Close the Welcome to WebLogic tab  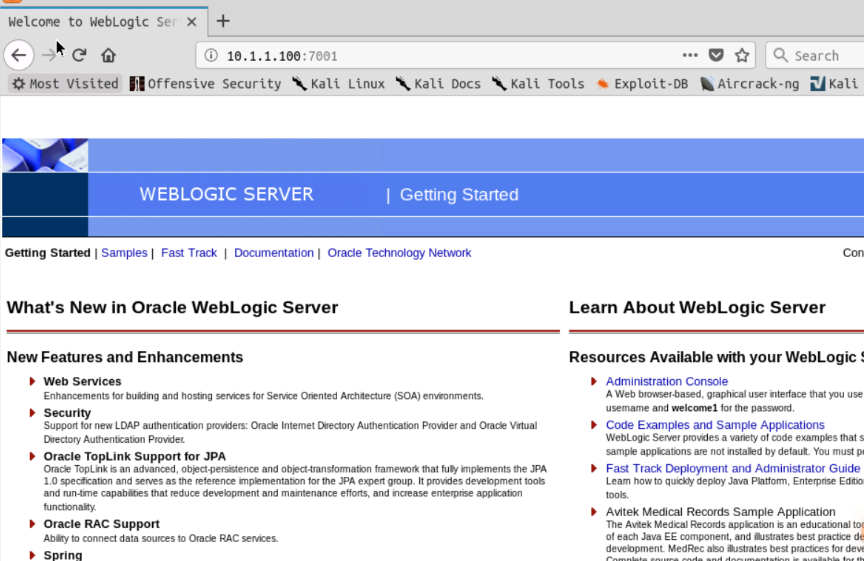click(x=192, y=21)
